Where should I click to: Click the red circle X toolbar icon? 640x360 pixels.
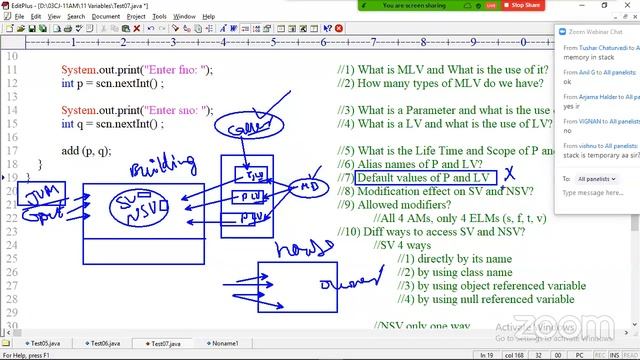coord(339,29)
